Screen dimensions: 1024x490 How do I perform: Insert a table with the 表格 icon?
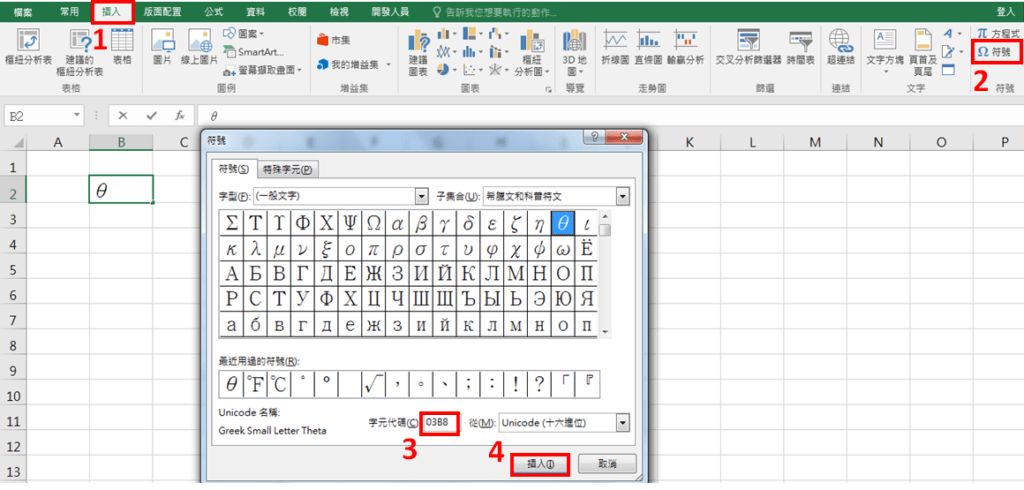(122, 47)
